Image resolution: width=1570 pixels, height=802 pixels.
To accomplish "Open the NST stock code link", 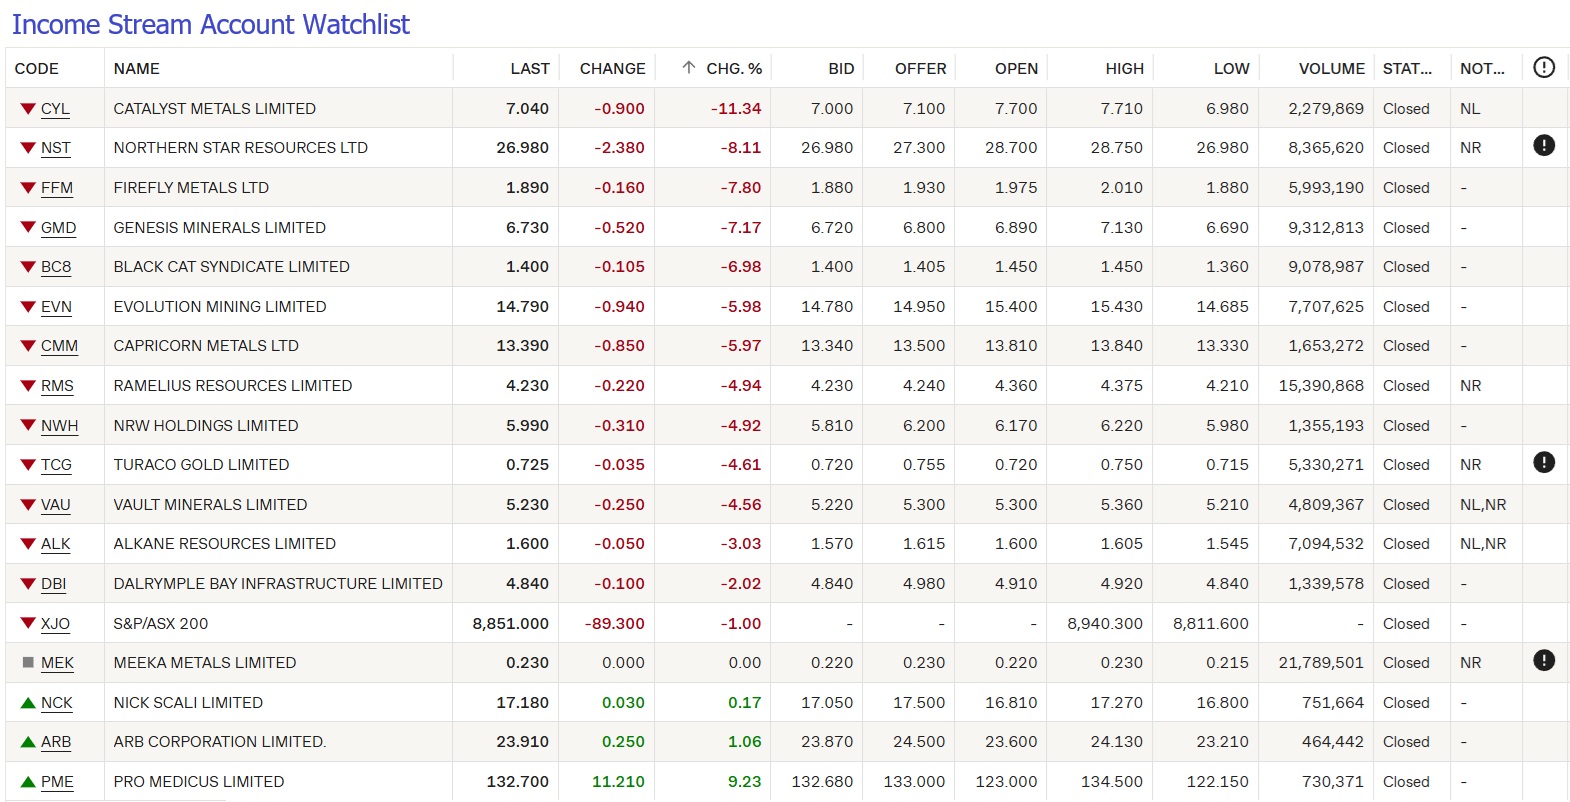I will pos(56,148).
